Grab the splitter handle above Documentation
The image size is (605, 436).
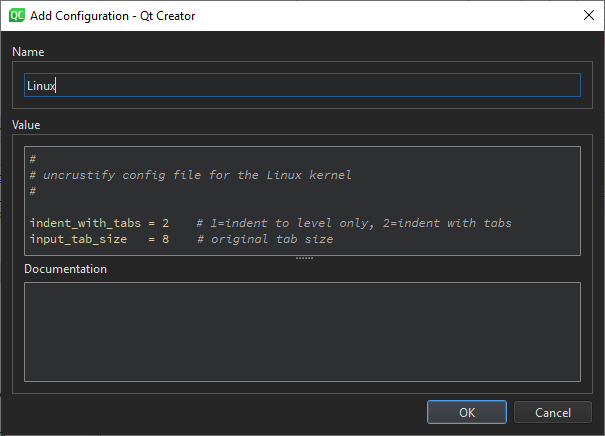tap(304, 258)
